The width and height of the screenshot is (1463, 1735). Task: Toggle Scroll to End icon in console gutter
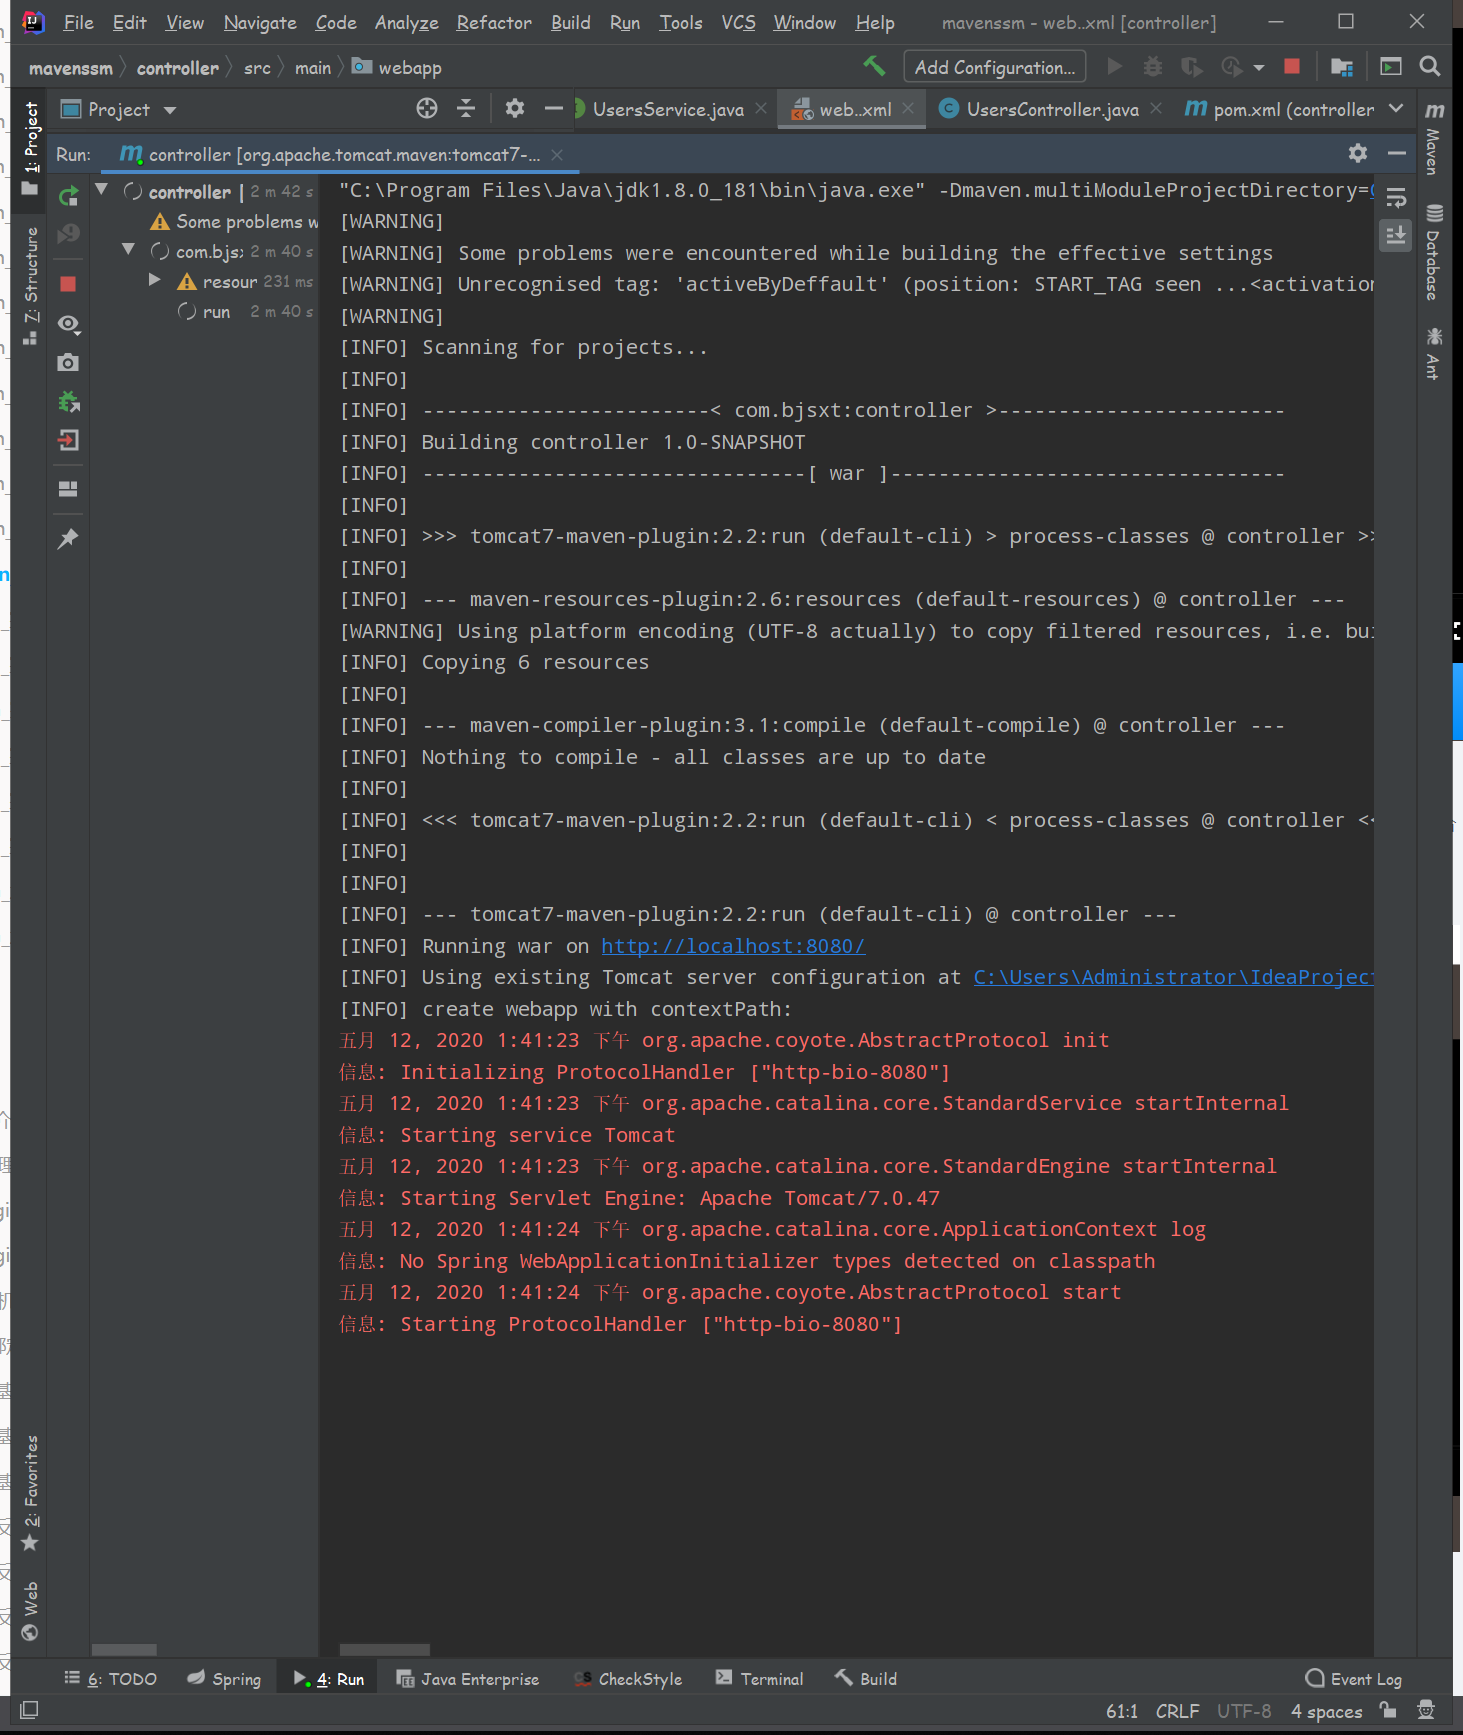[1396, 236]
